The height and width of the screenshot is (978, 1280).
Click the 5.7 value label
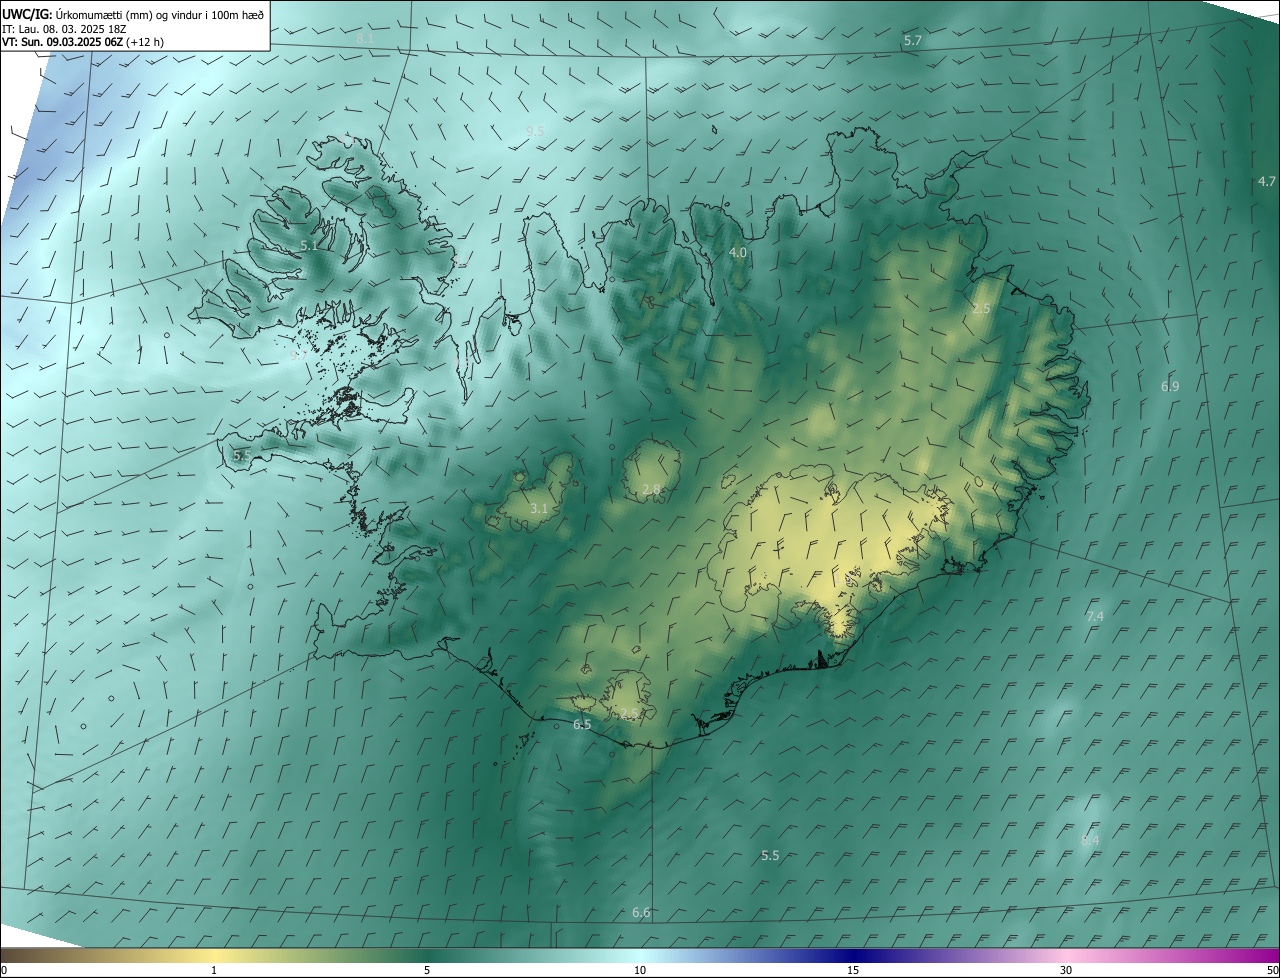[x=912, y=41]
